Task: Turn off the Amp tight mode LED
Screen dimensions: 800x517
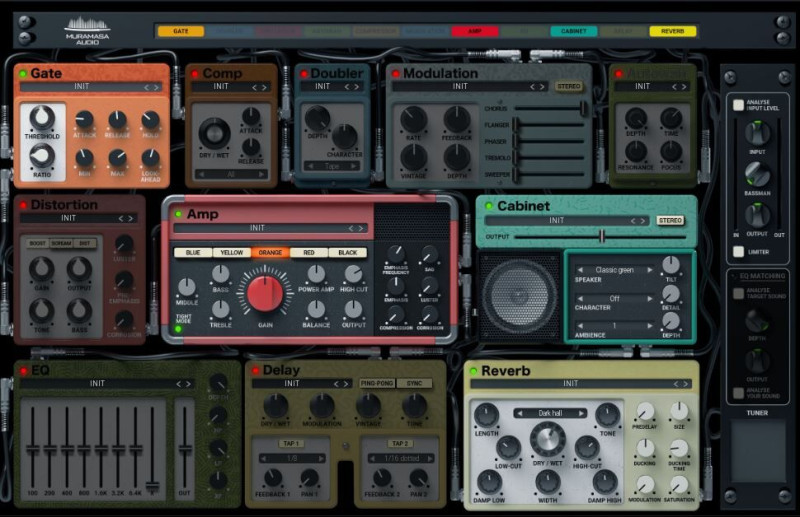Action: (178, 329)
